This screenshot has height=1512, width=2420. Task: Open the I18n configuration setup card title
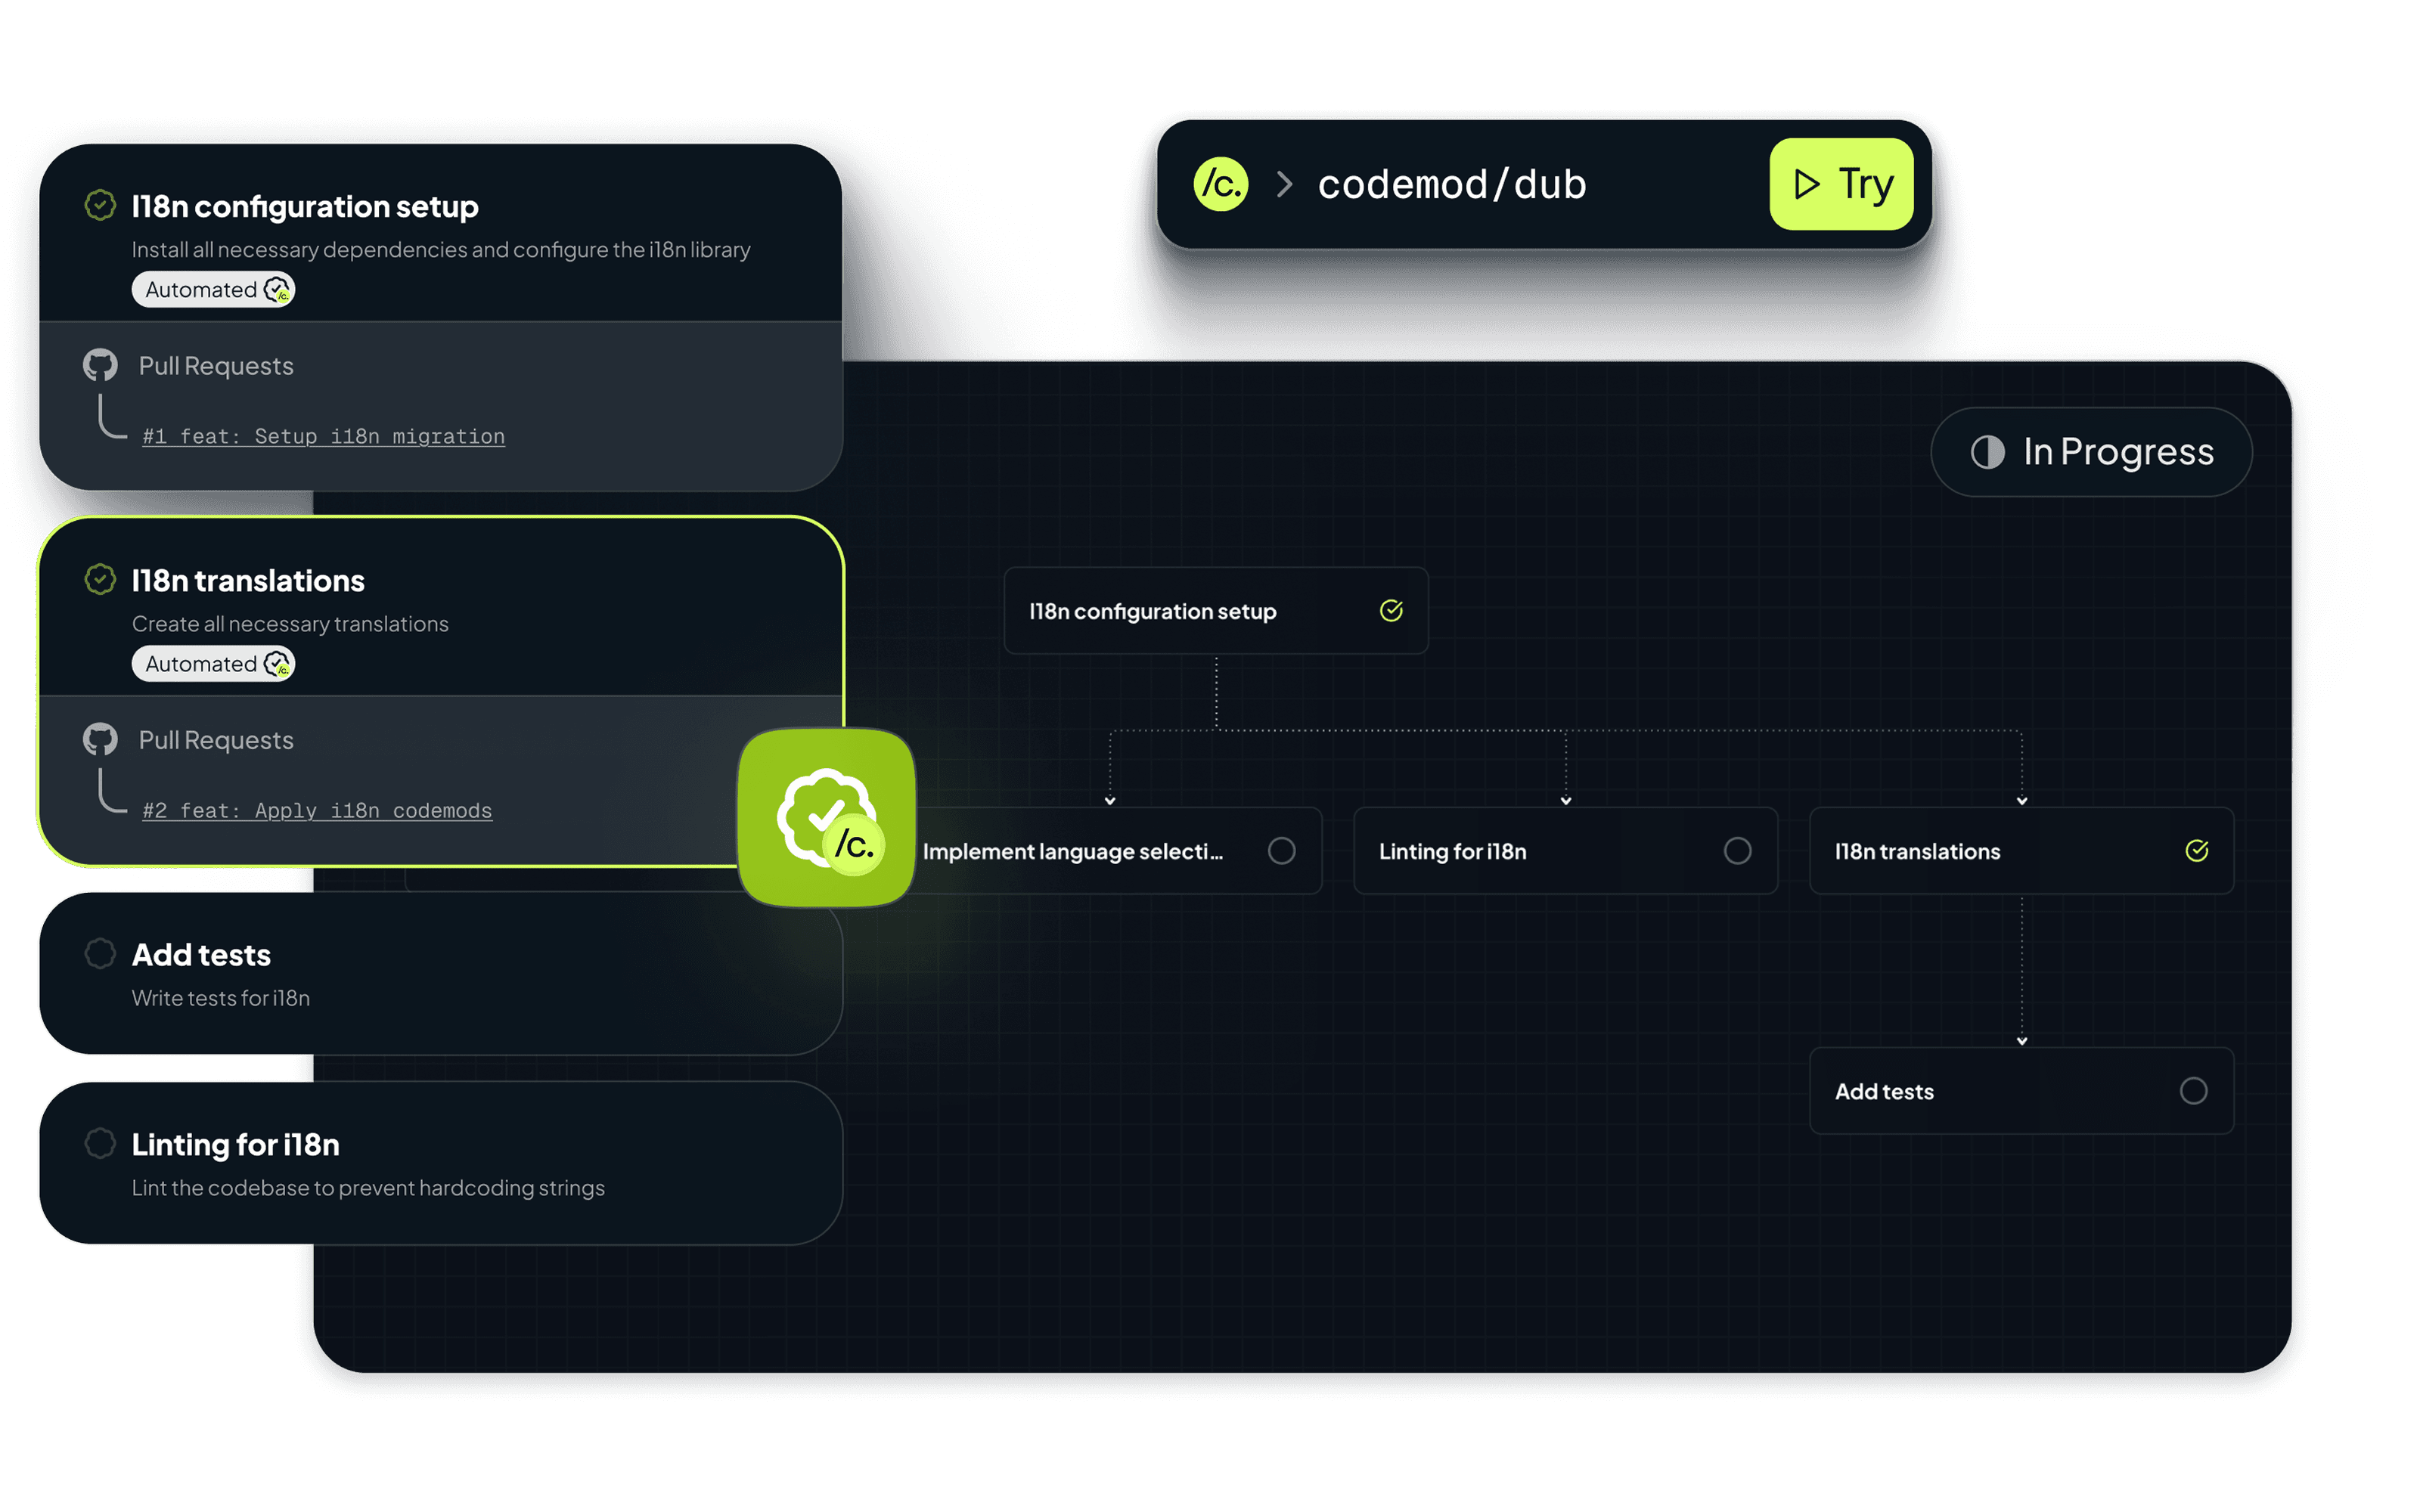coord(305,206)
